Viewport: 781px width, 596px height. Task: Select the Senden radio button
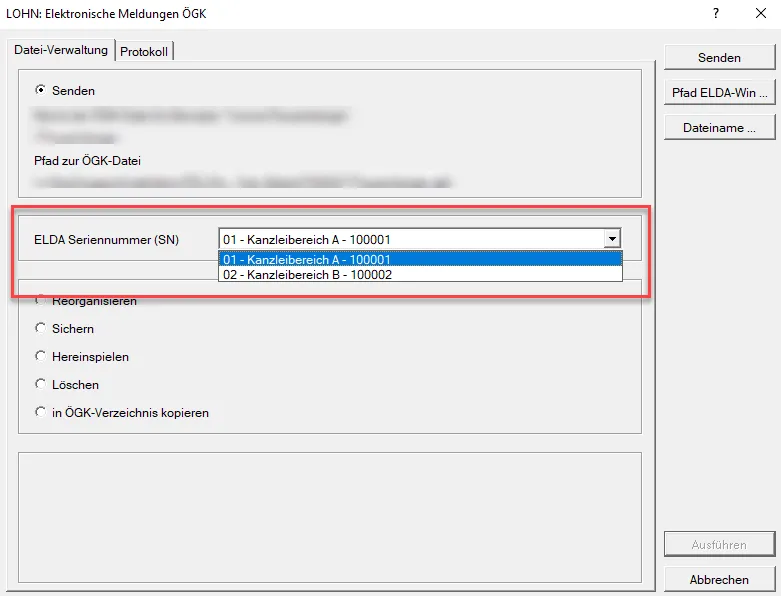[x=40, y=90]
